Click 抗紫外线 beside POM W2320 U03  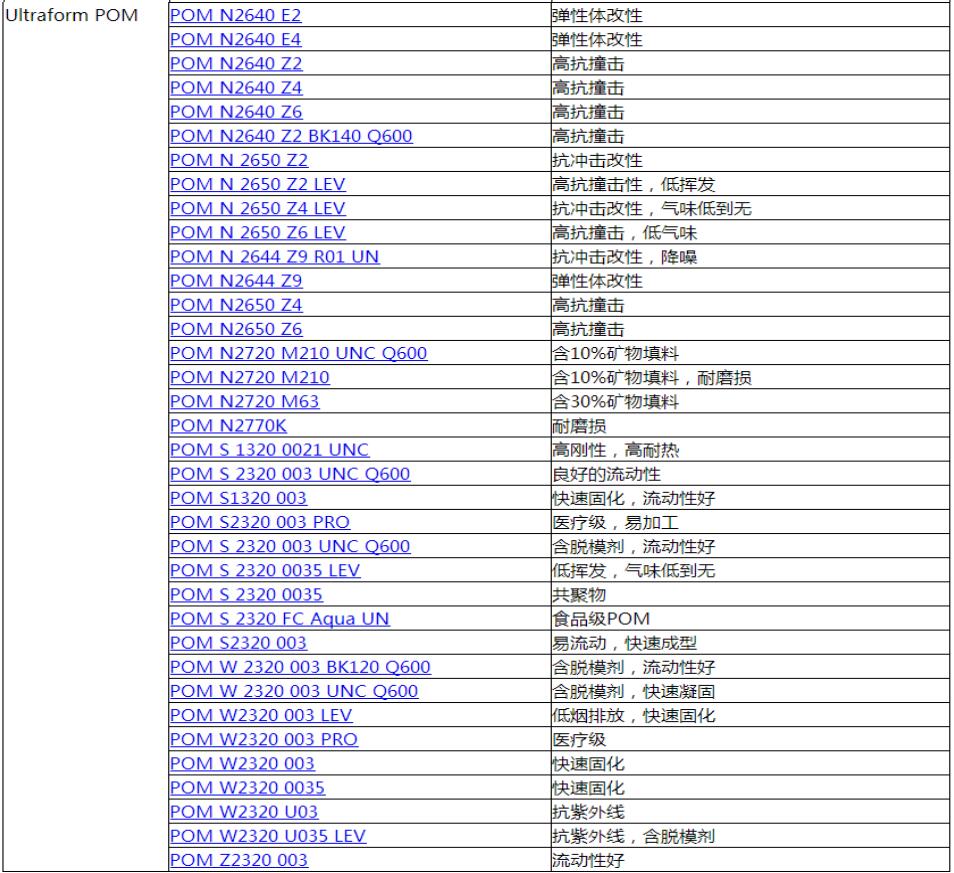click(588, 812)
